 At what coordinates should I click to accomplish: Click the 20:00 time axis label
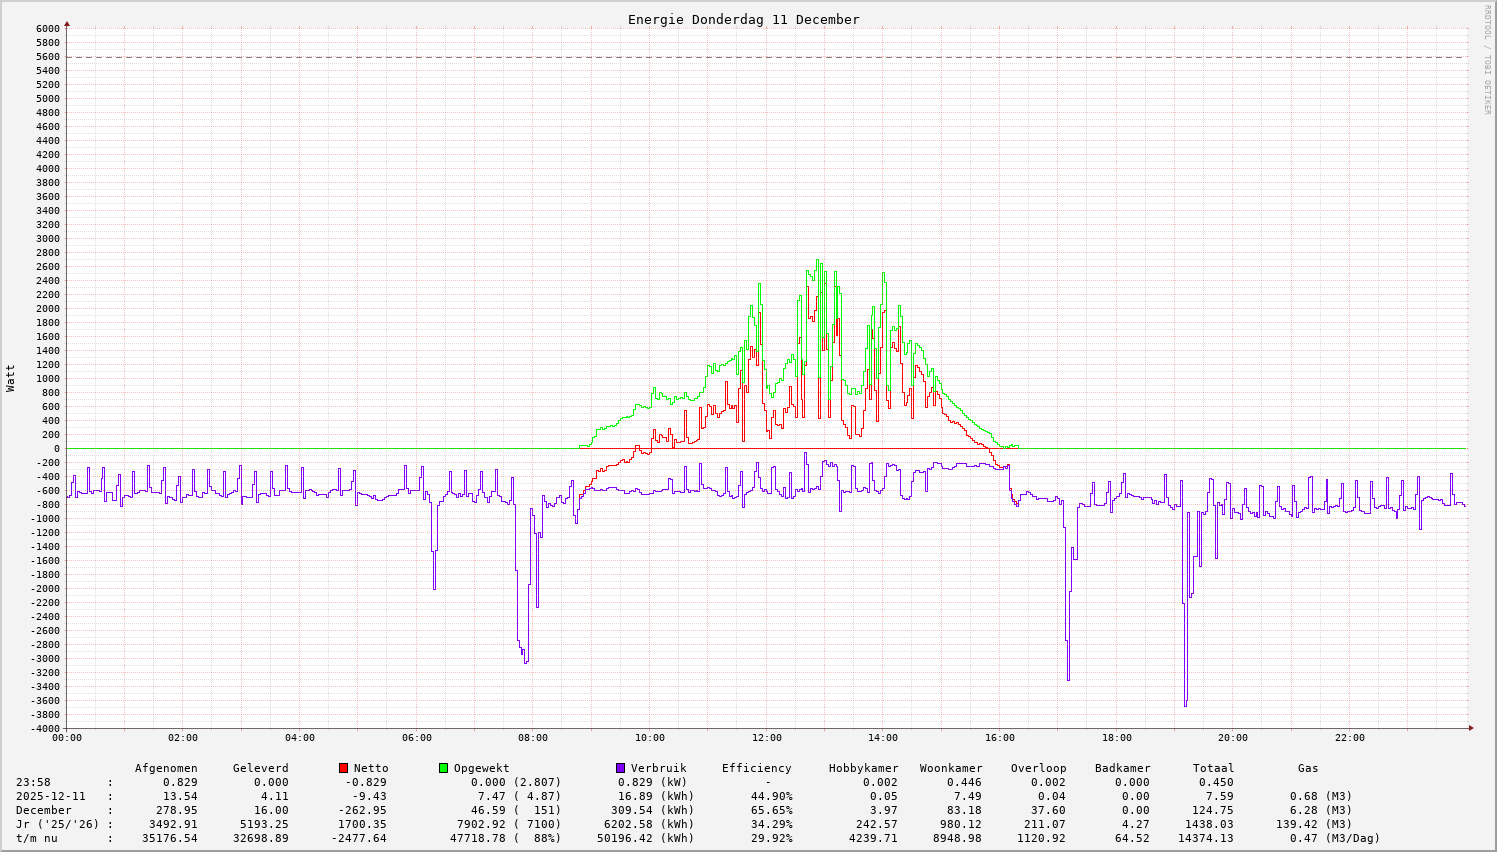1233,738
